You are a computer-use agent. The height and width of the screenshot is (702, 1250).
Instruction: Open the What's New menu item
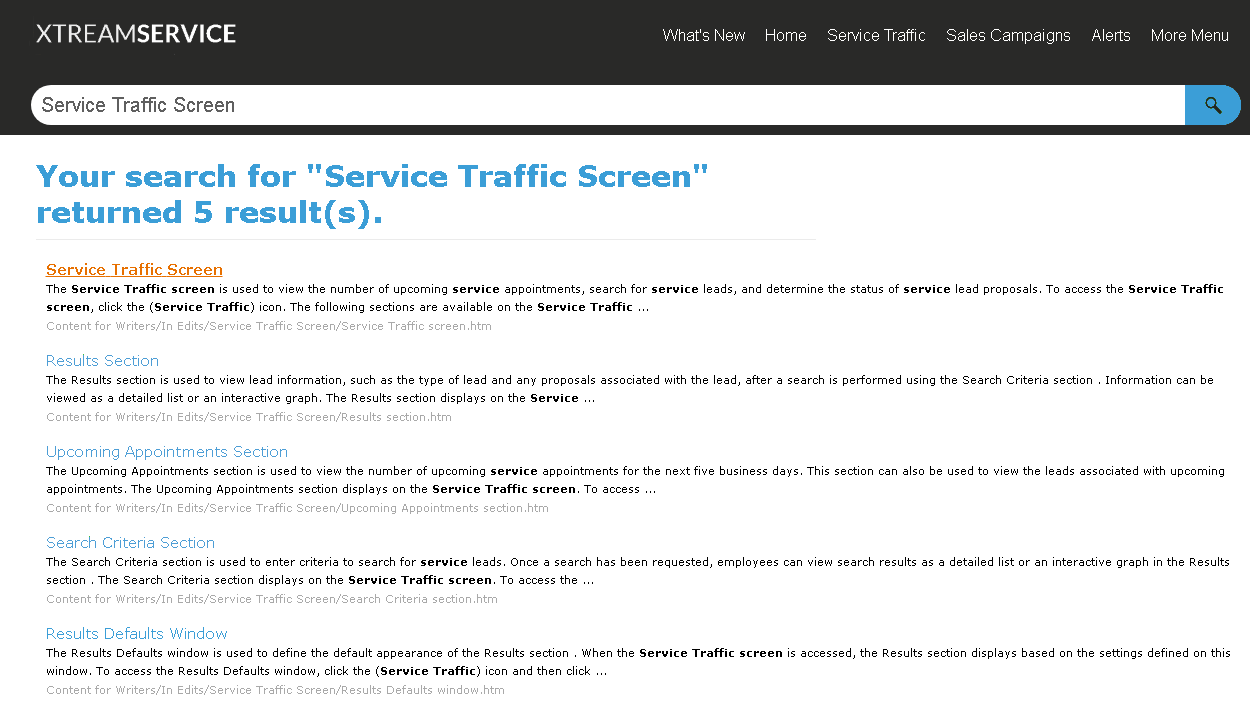click(703, 35)
